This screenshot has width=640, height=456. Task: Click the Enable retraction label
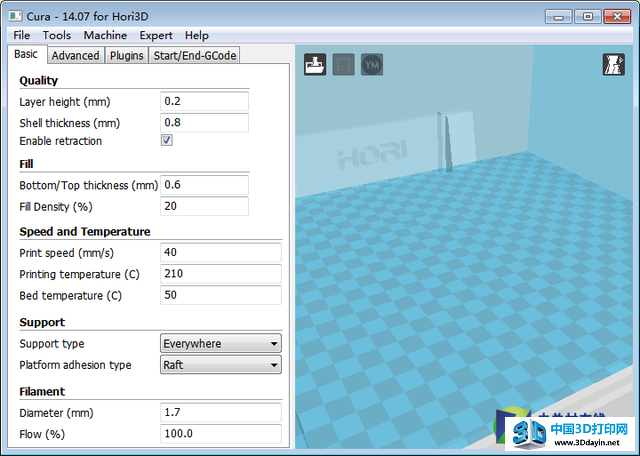[61, 141]
